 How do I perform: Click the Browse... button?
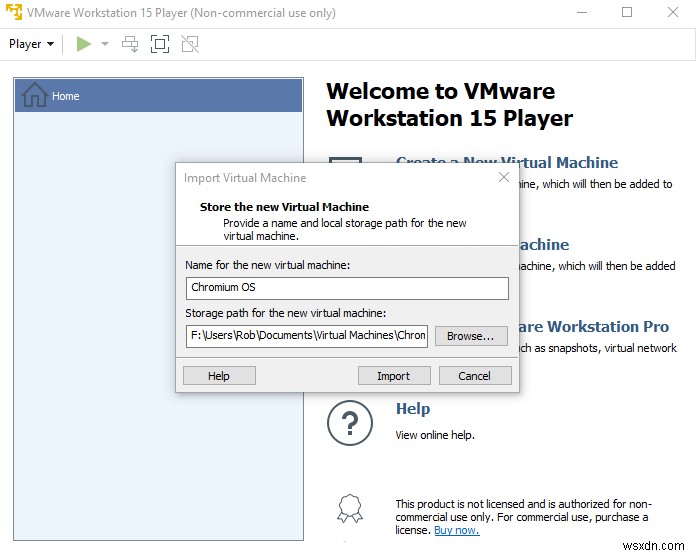pos(471,336)
